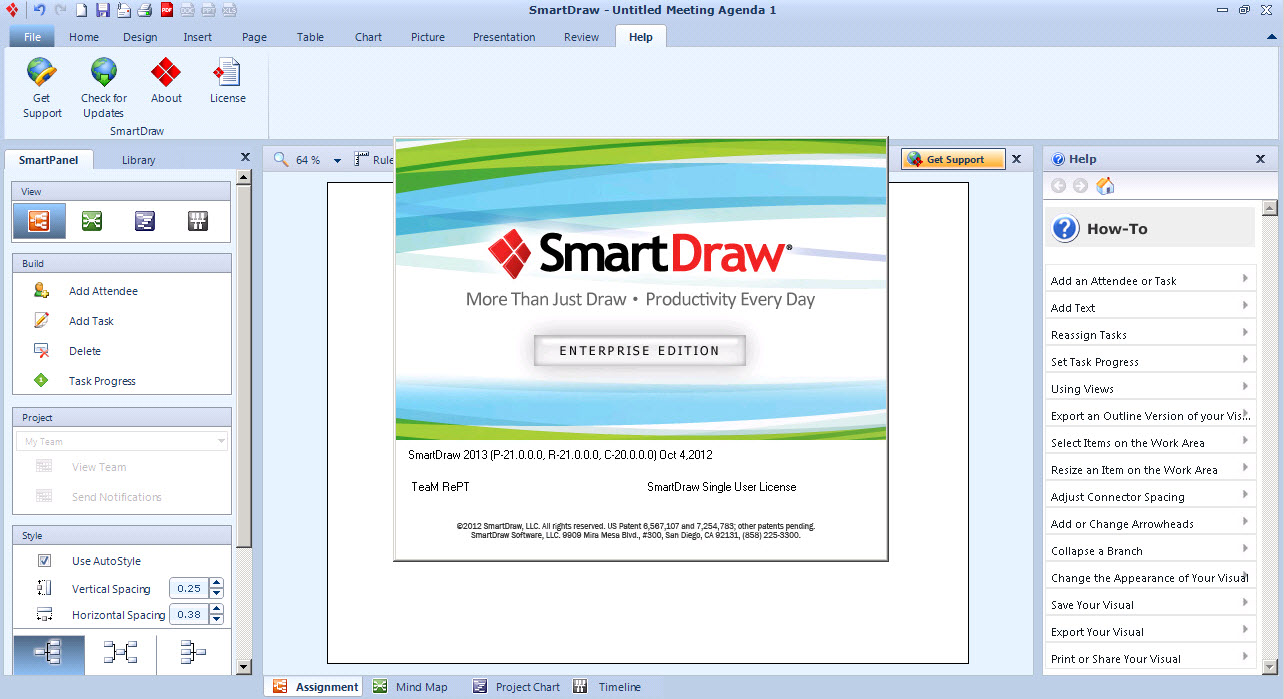This screenshot has width=1284, height=699.
Task: Expand the Collapse a Branch help topic
Action: (x=1150, y=551)
